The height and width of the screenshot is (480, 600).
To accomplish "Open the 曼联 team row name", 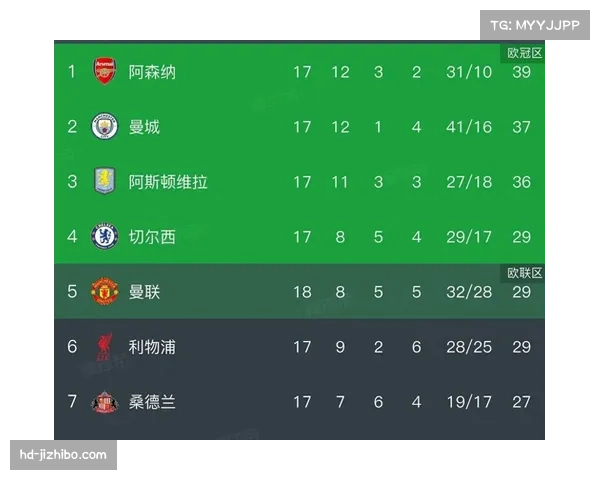I will (144, 292).
